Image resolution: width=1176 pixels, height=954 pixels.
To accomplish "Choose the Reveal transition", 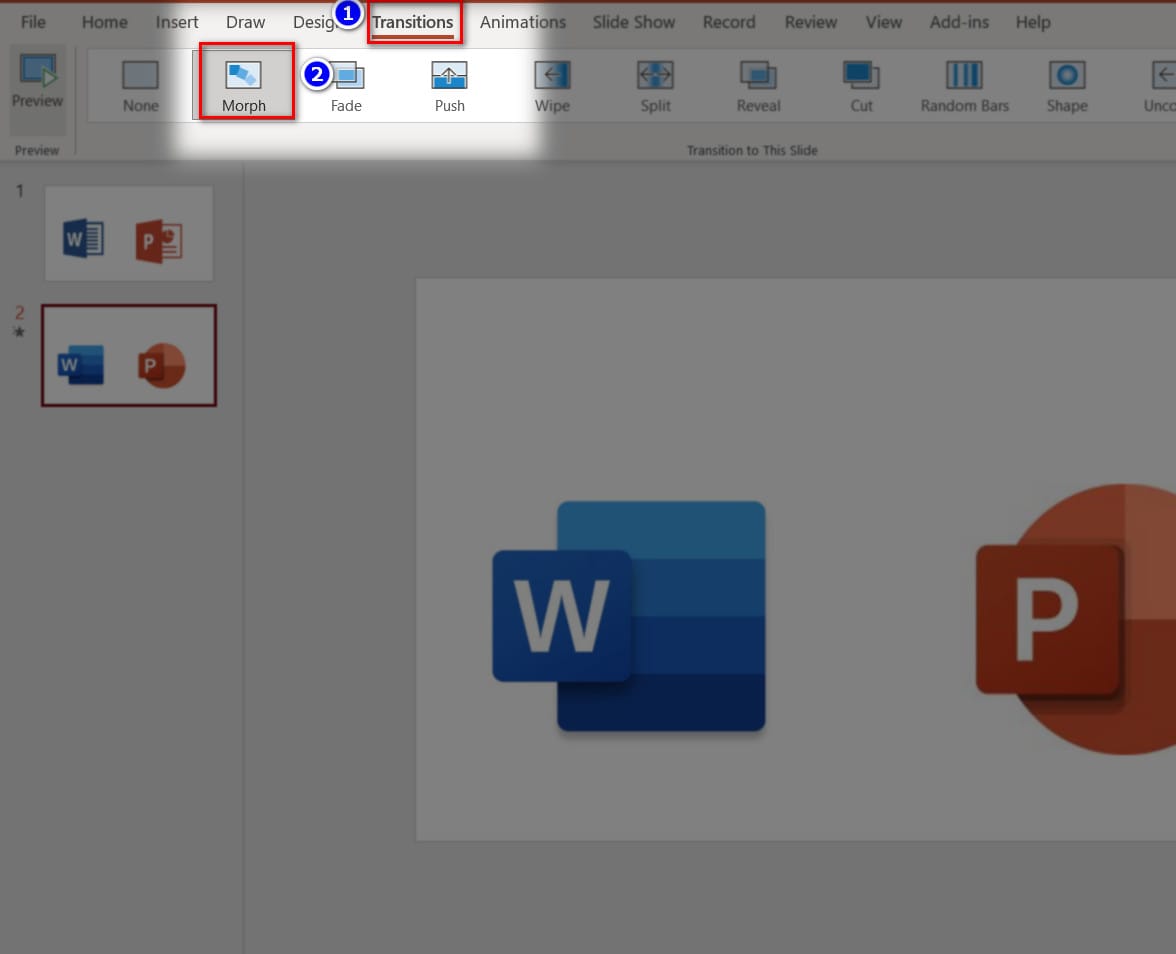I will point(758,85).
